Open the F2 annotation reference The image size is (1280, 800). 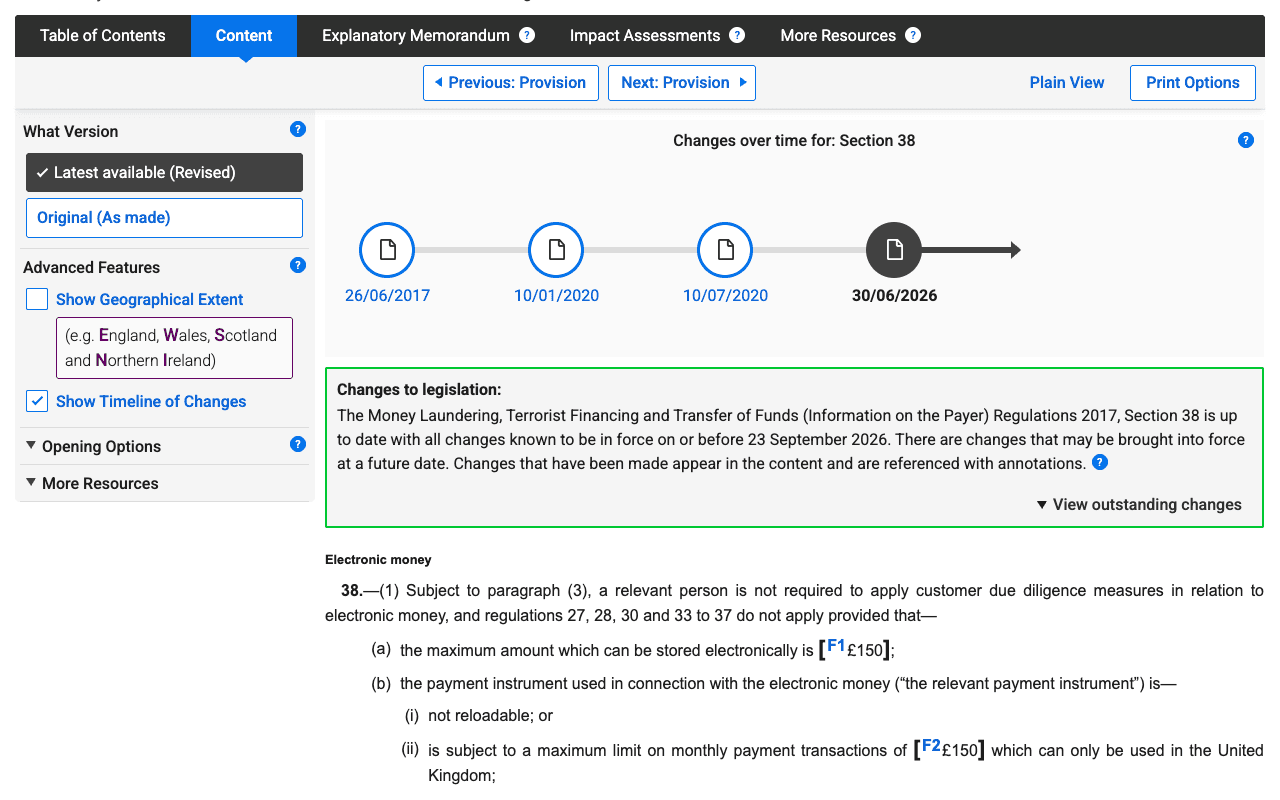[931, 746]
